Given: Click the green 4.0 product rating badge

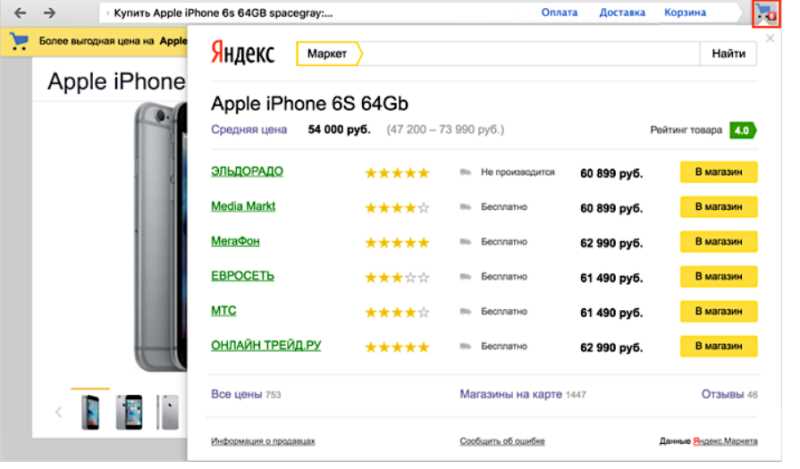Looking at the screenshot, I should [743, 130].
